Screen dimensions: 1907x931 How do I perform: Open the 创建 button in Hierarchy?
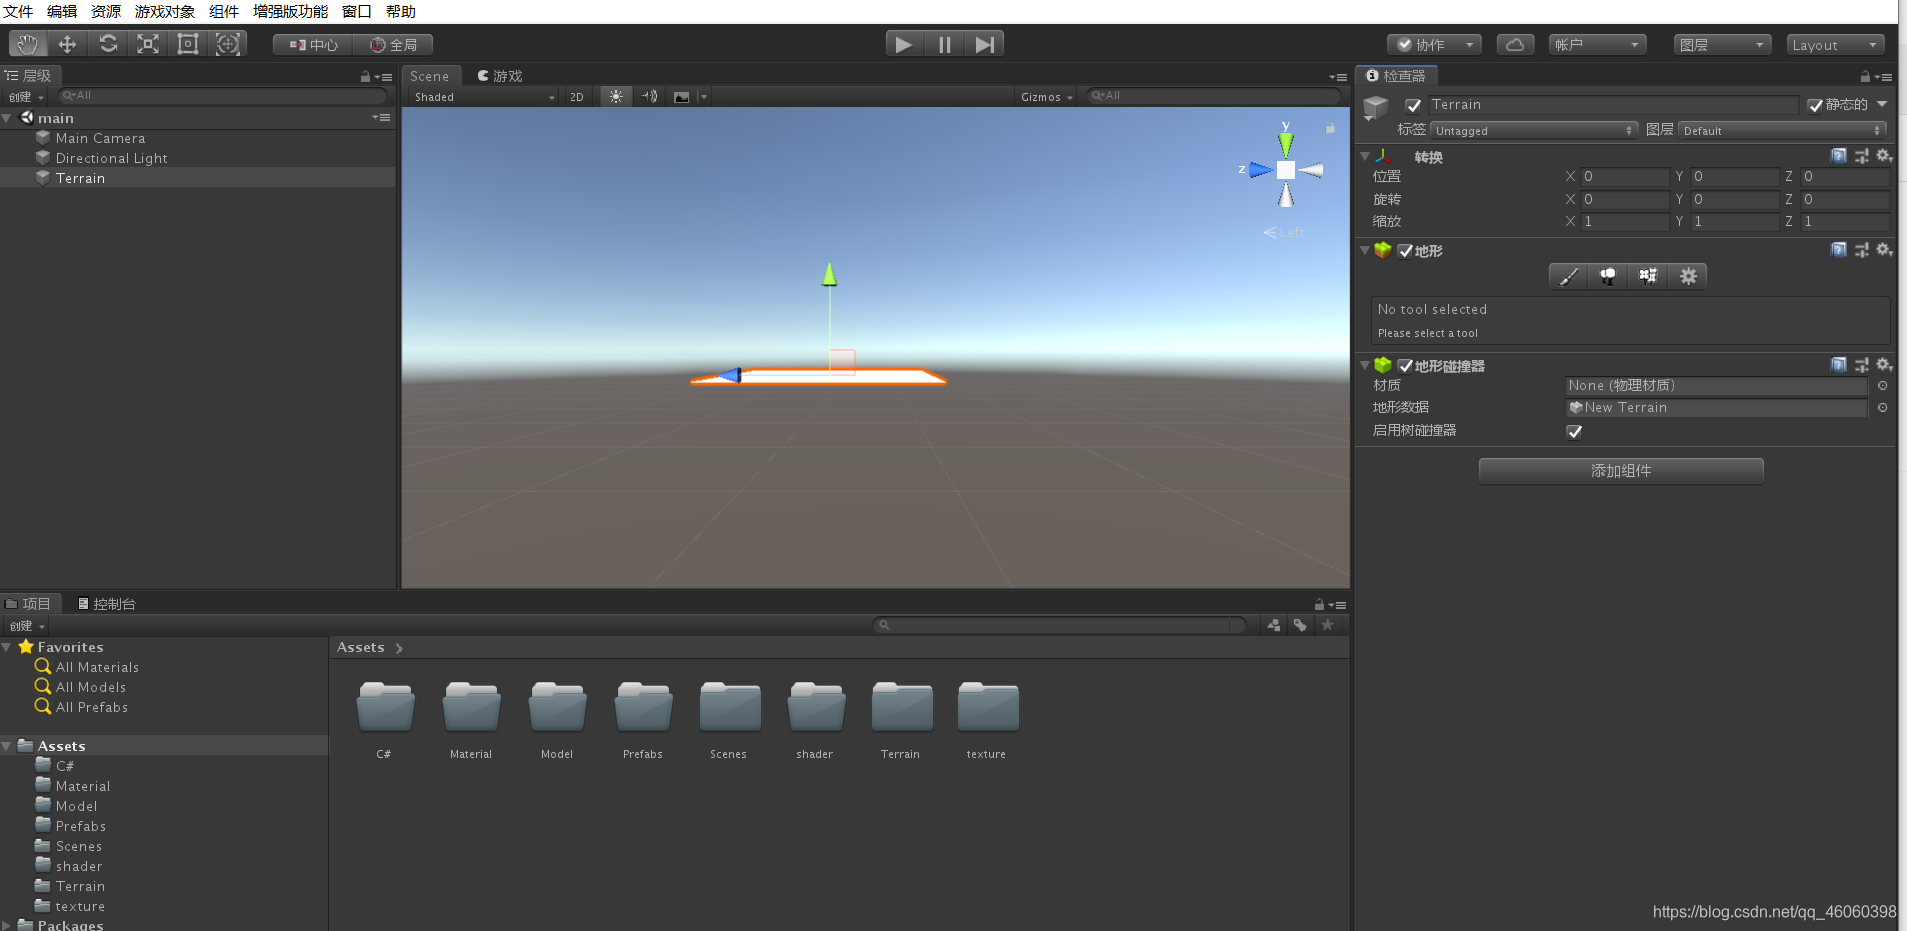[26, 97]
